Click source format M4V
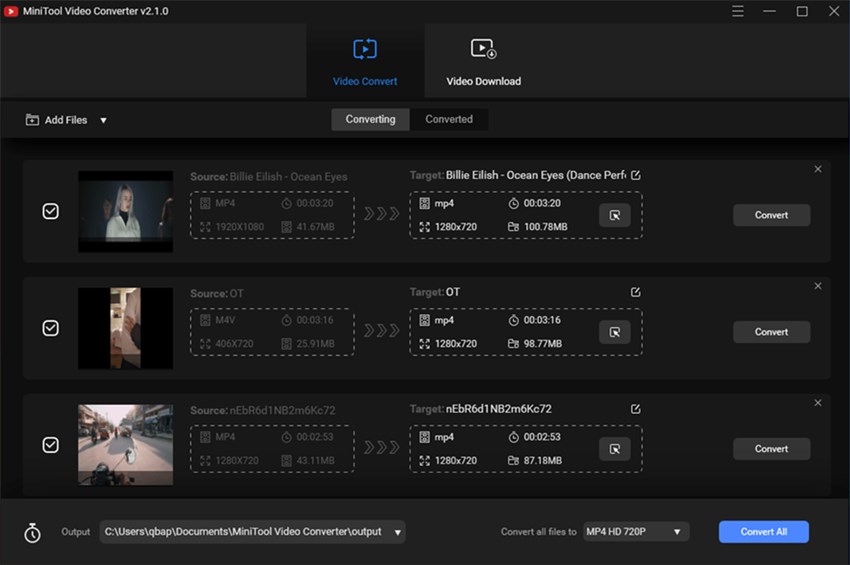 point(225,320)
